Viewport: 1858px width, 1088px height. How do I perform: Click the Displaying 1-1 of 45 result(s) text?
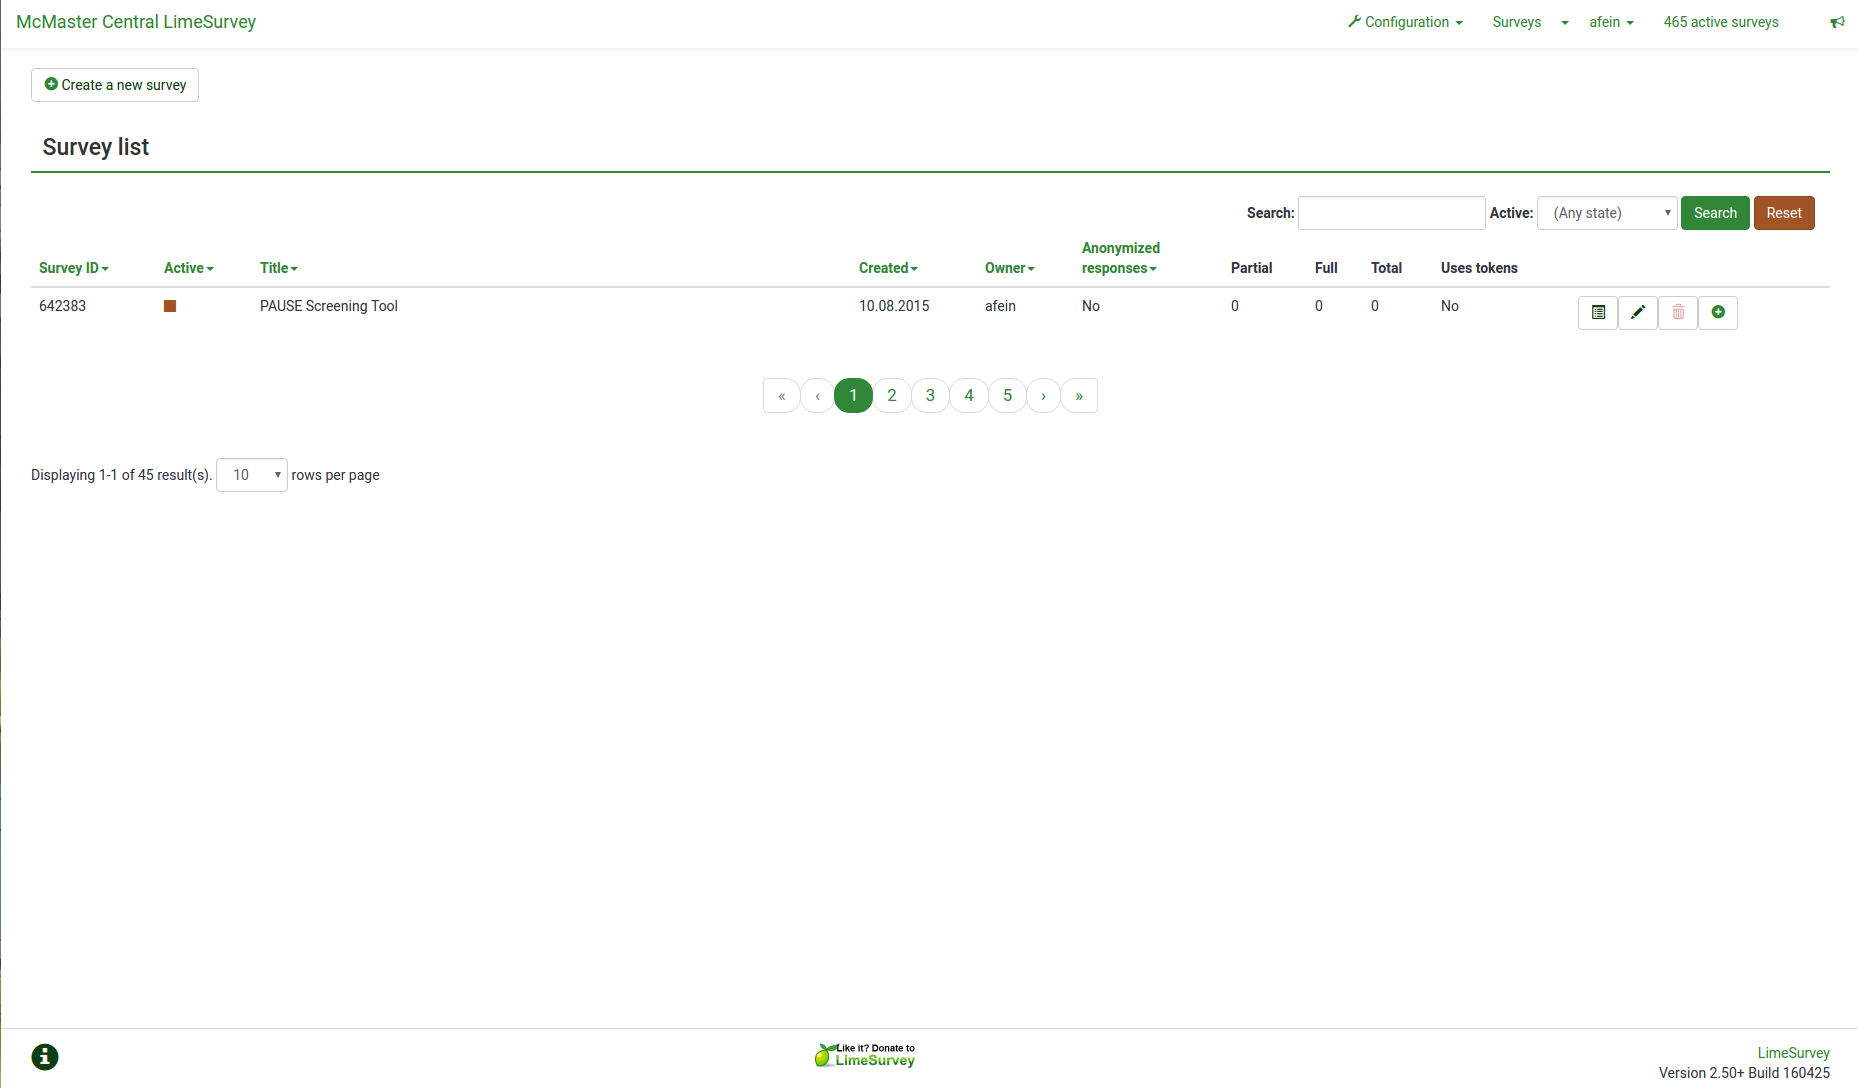[121, 475]
